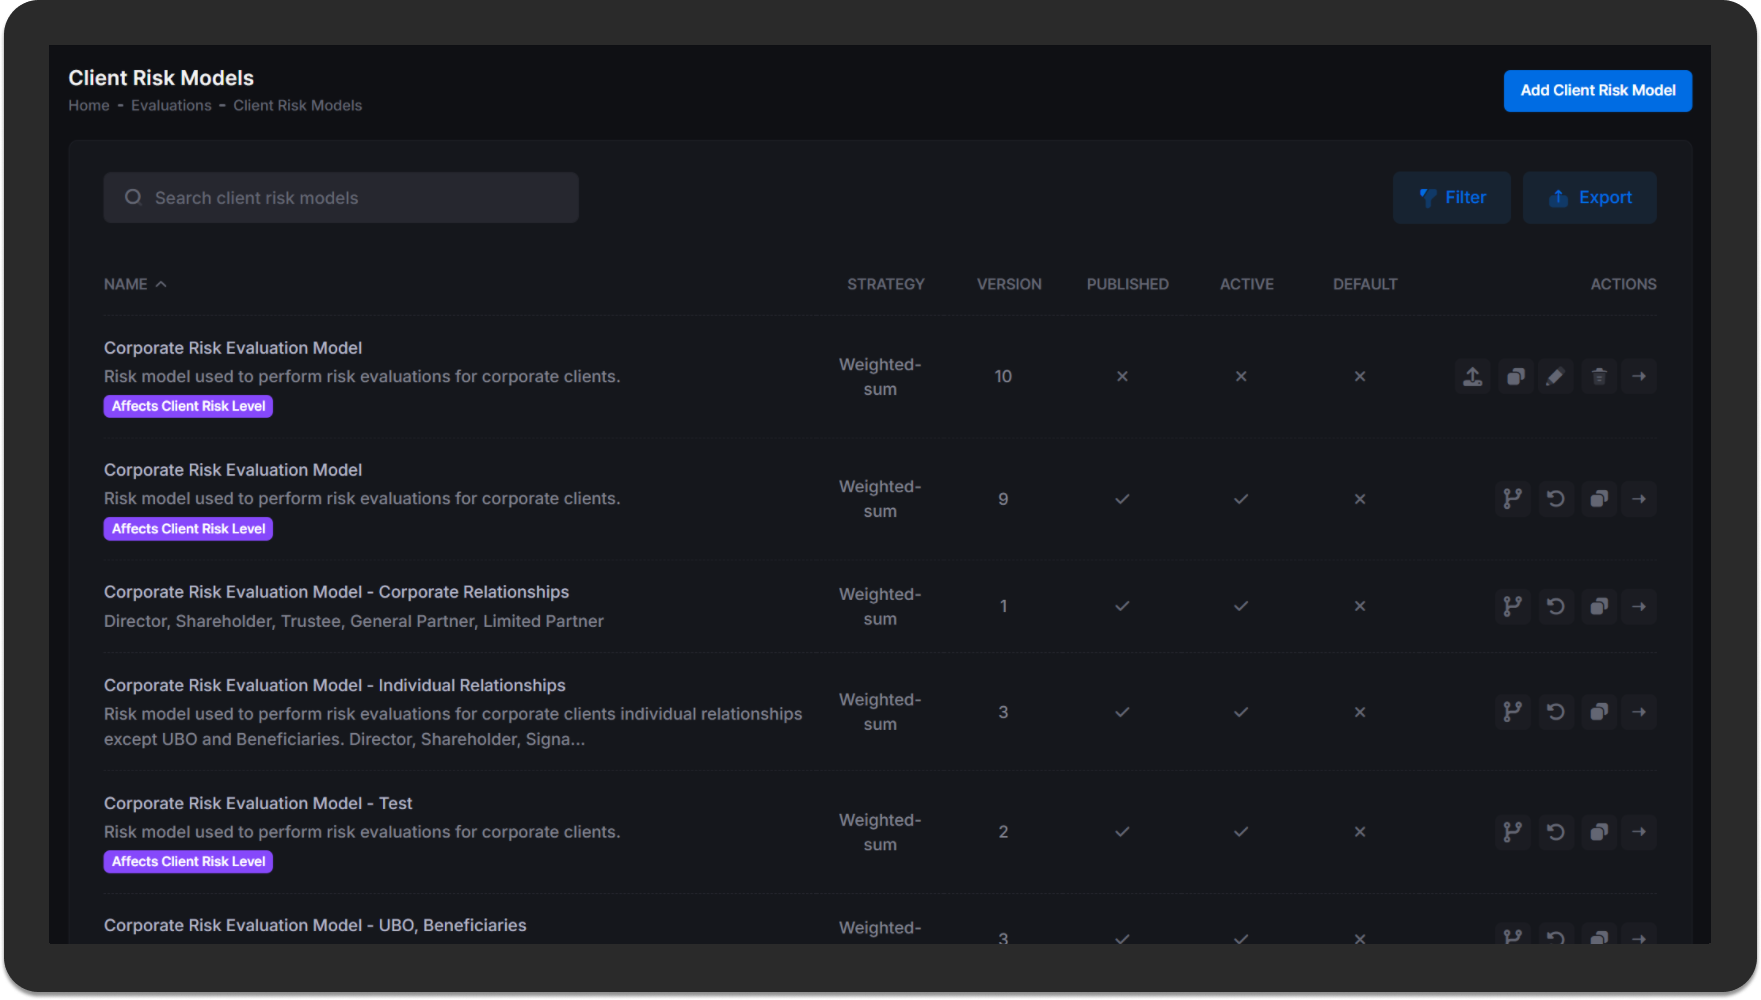Duplicate the version 10 Corporate Risk Evaluation Model
The height and width of the screenshot is (1000, 1761).
[x=1515, y=377]
